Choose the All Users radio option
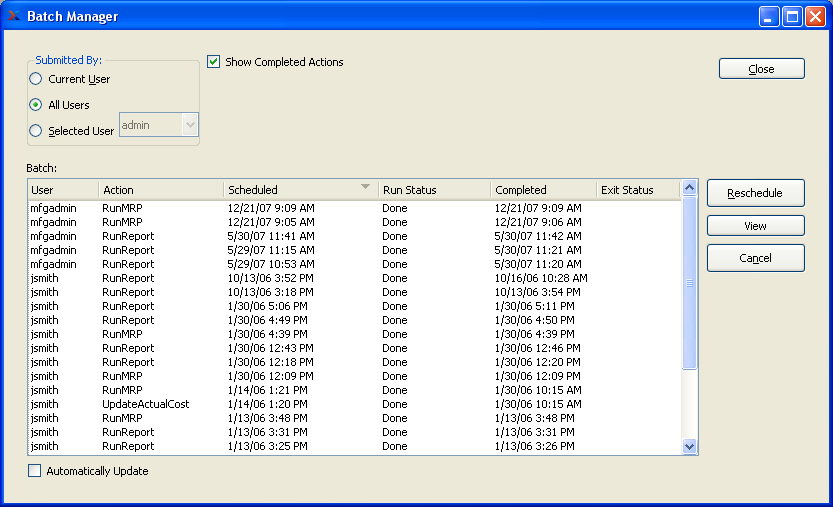The width and height of the screenshot is (833, 507). (x=36, y=105)
